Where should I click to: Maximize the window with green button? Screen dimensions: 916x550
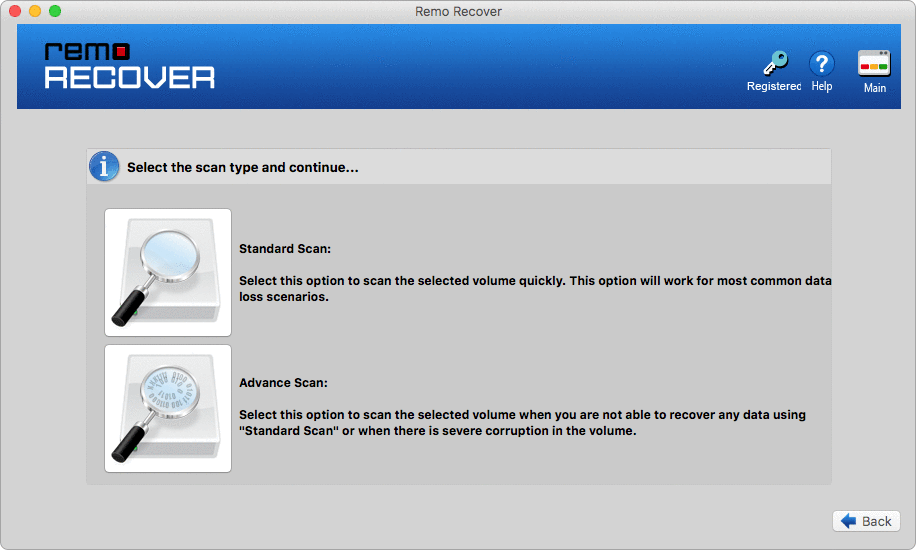[55, 11]
